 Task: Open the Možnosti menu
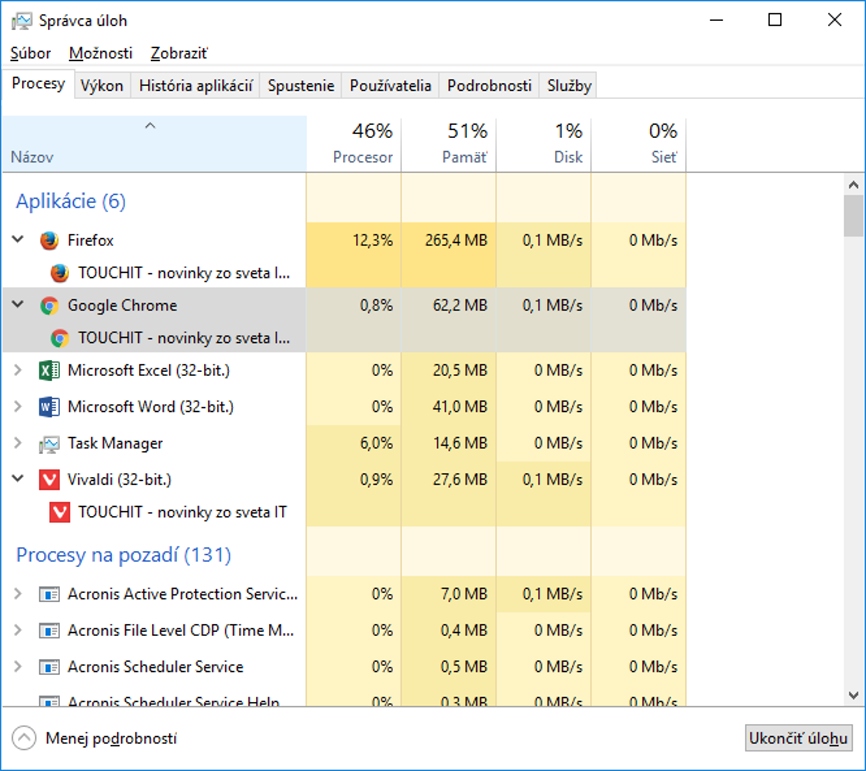point(100,53)
